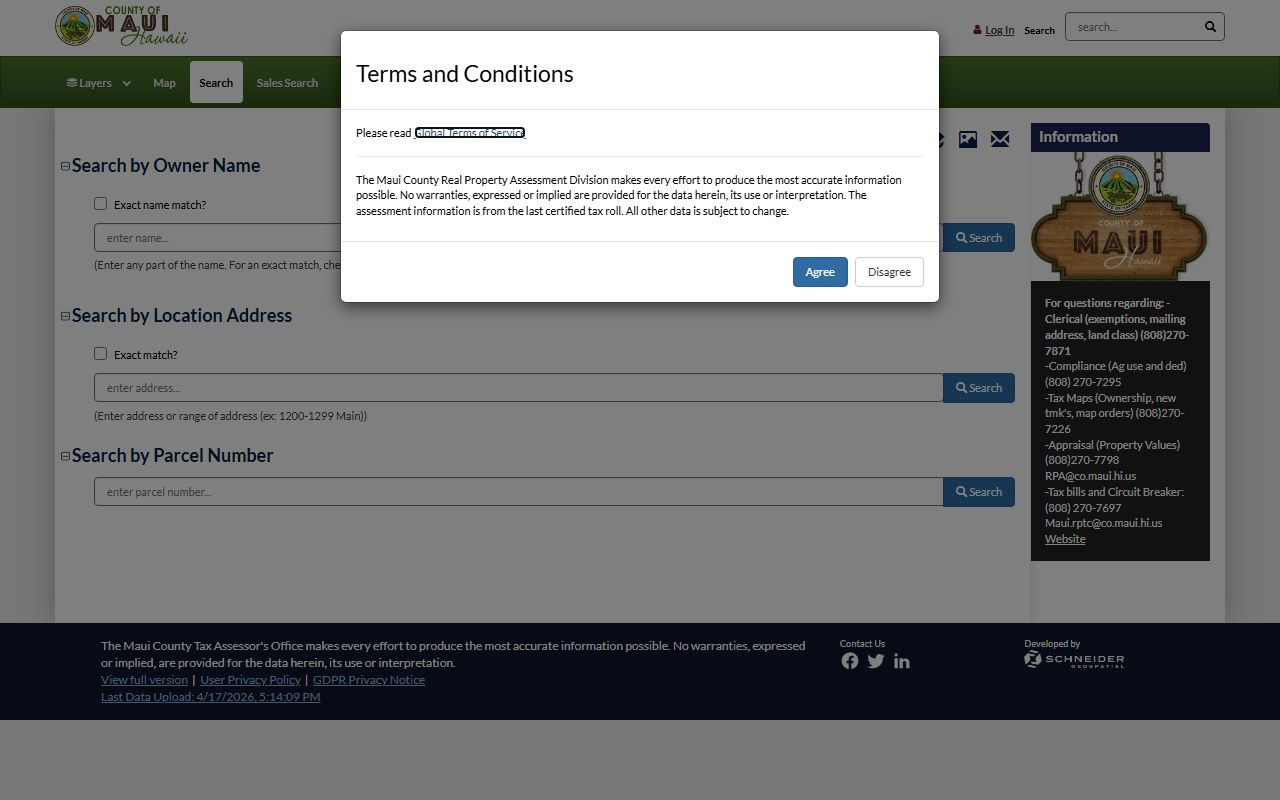Open the Twitter link in Contact Us
This screenshot has width=1280, height=800.
876,661
